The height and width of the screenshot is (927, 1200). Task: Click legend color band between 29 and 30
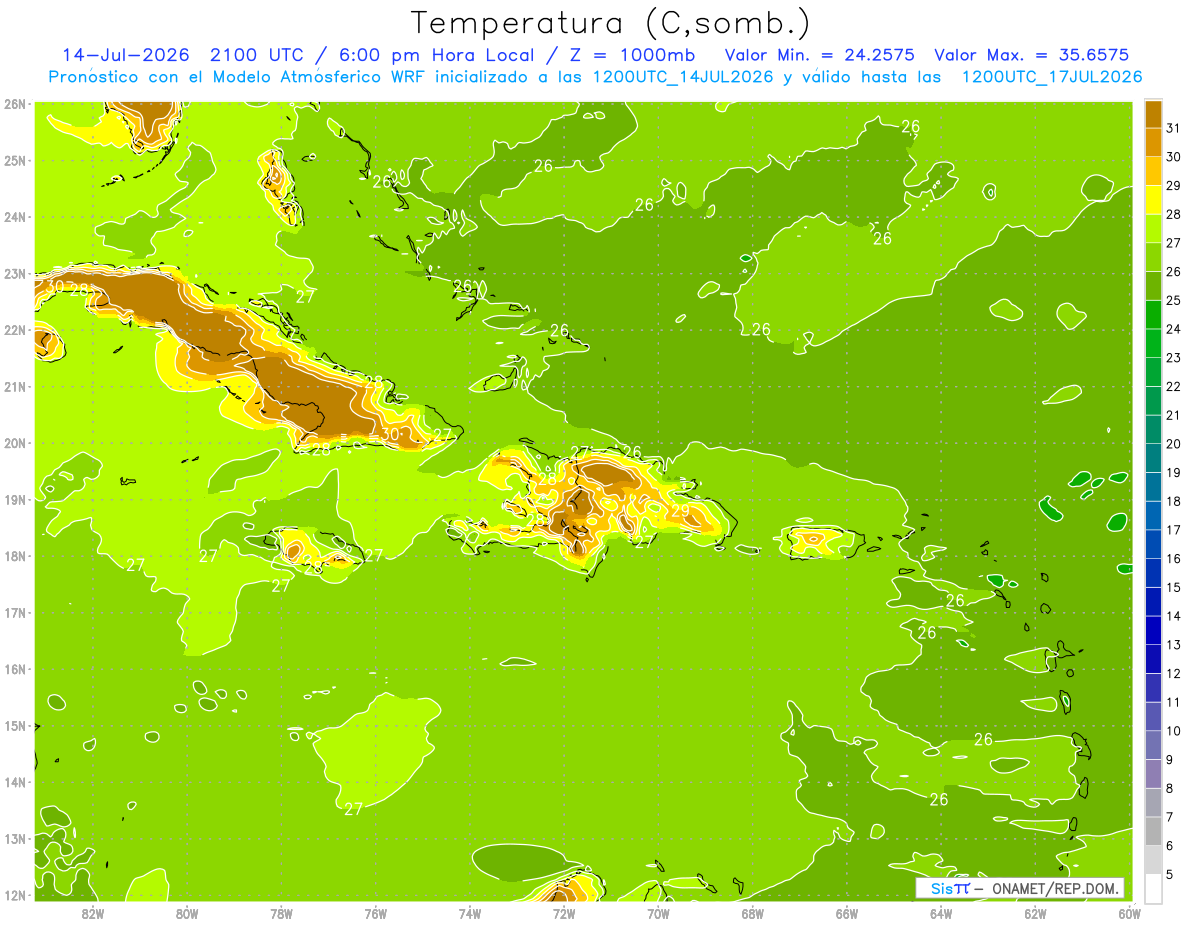coord(1153,171)
